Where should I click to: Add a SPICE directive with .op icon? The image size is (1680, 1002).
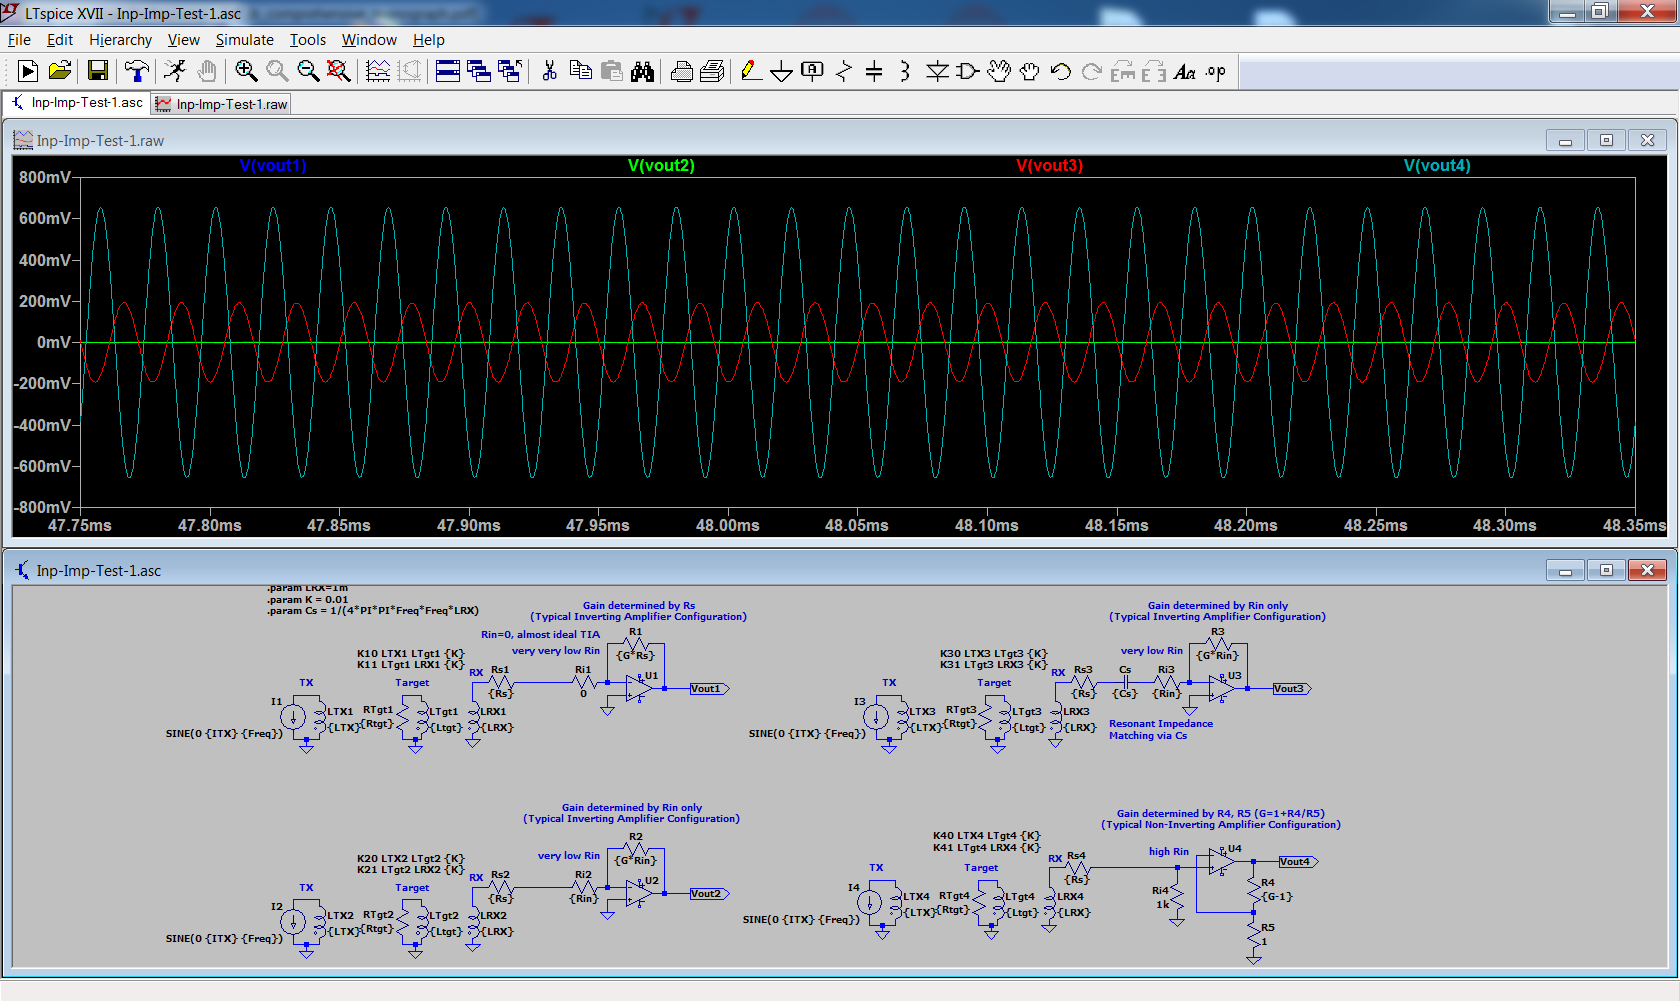coord(1216,71)
